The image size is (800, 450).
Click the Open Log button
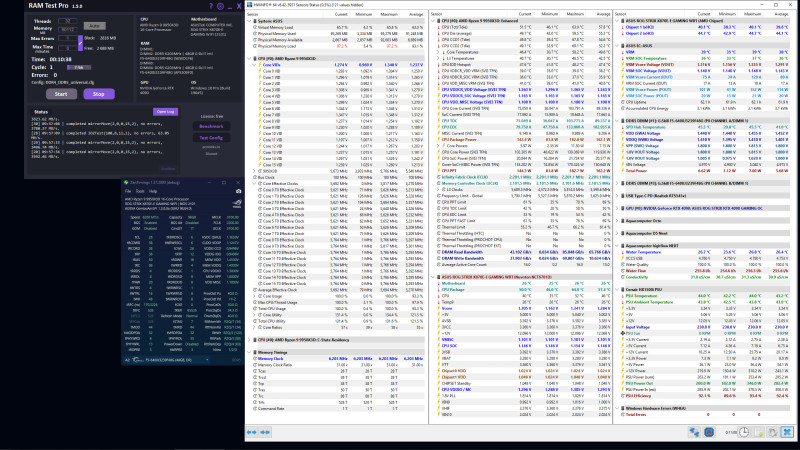point(165,112)
